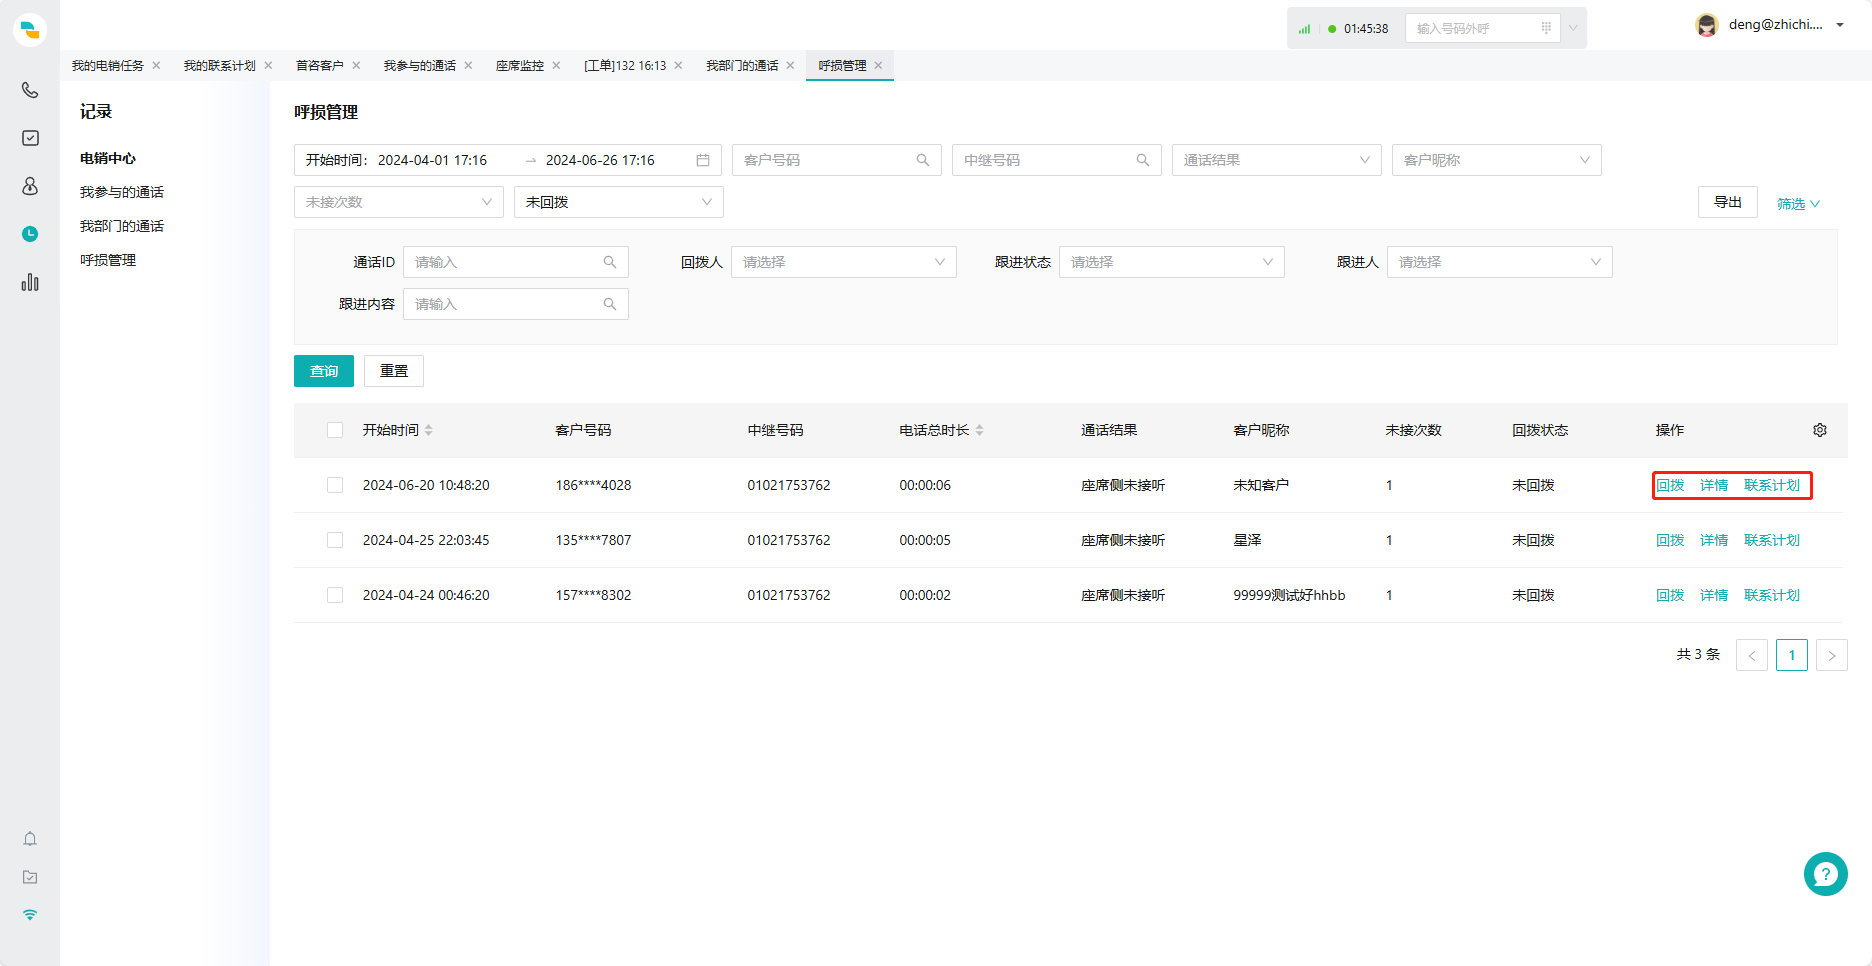Click the start date 2024-04-01 17:16
The height and width of the screenshot is (966, 1872).
tap(432, 160)
